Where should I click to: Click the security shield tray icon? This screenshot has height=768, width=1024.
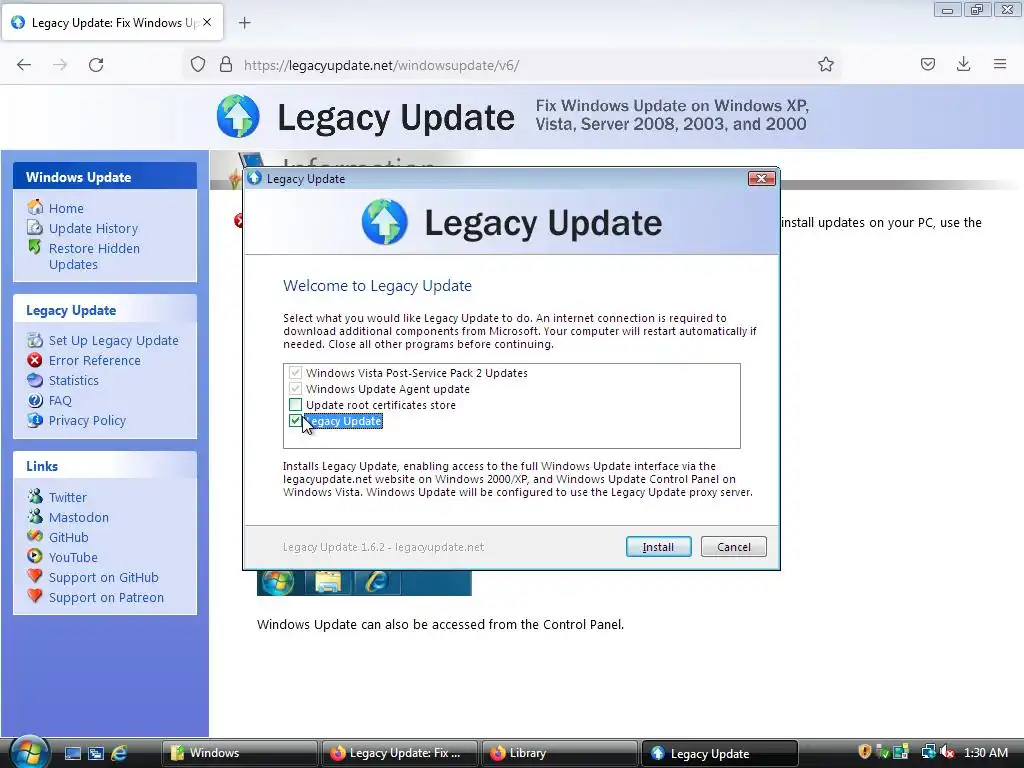[865, 752]
